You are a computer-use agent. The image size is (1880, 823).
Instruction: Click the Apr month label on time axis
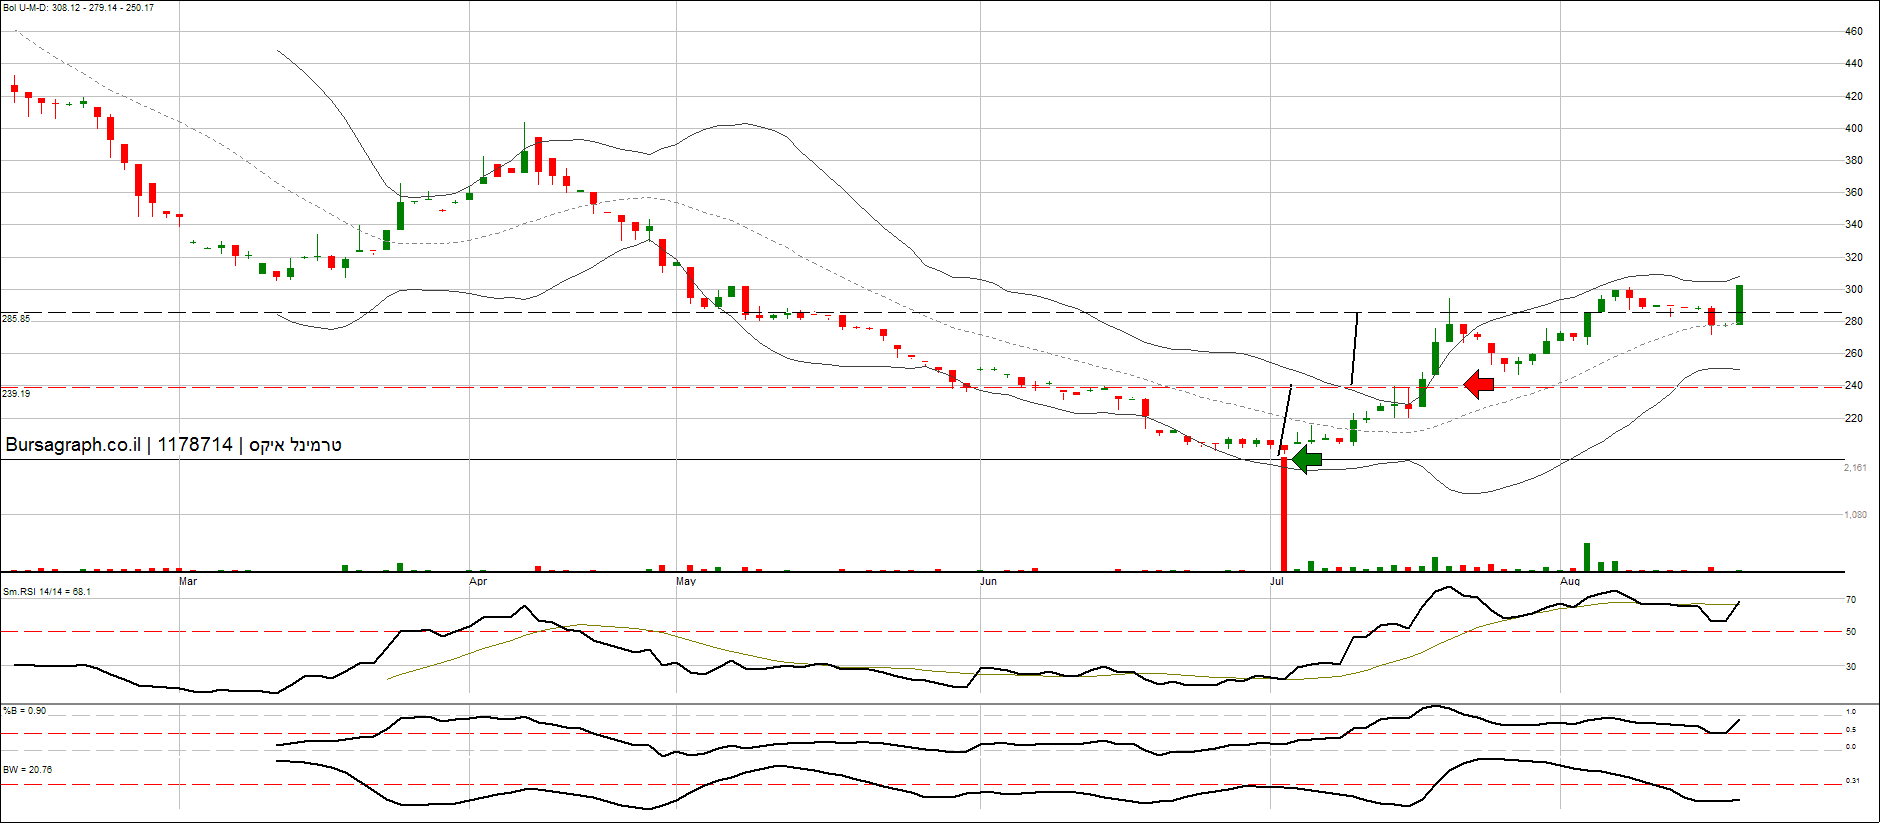point(478,581)
